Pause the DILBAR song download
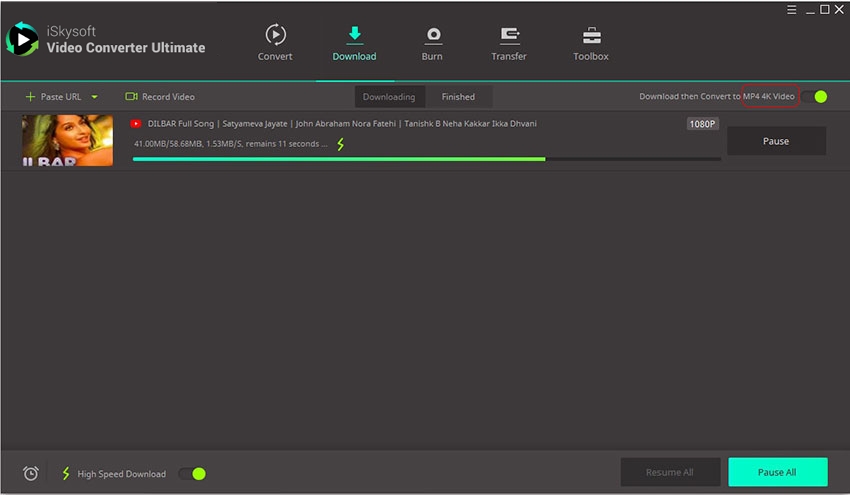 776,141
